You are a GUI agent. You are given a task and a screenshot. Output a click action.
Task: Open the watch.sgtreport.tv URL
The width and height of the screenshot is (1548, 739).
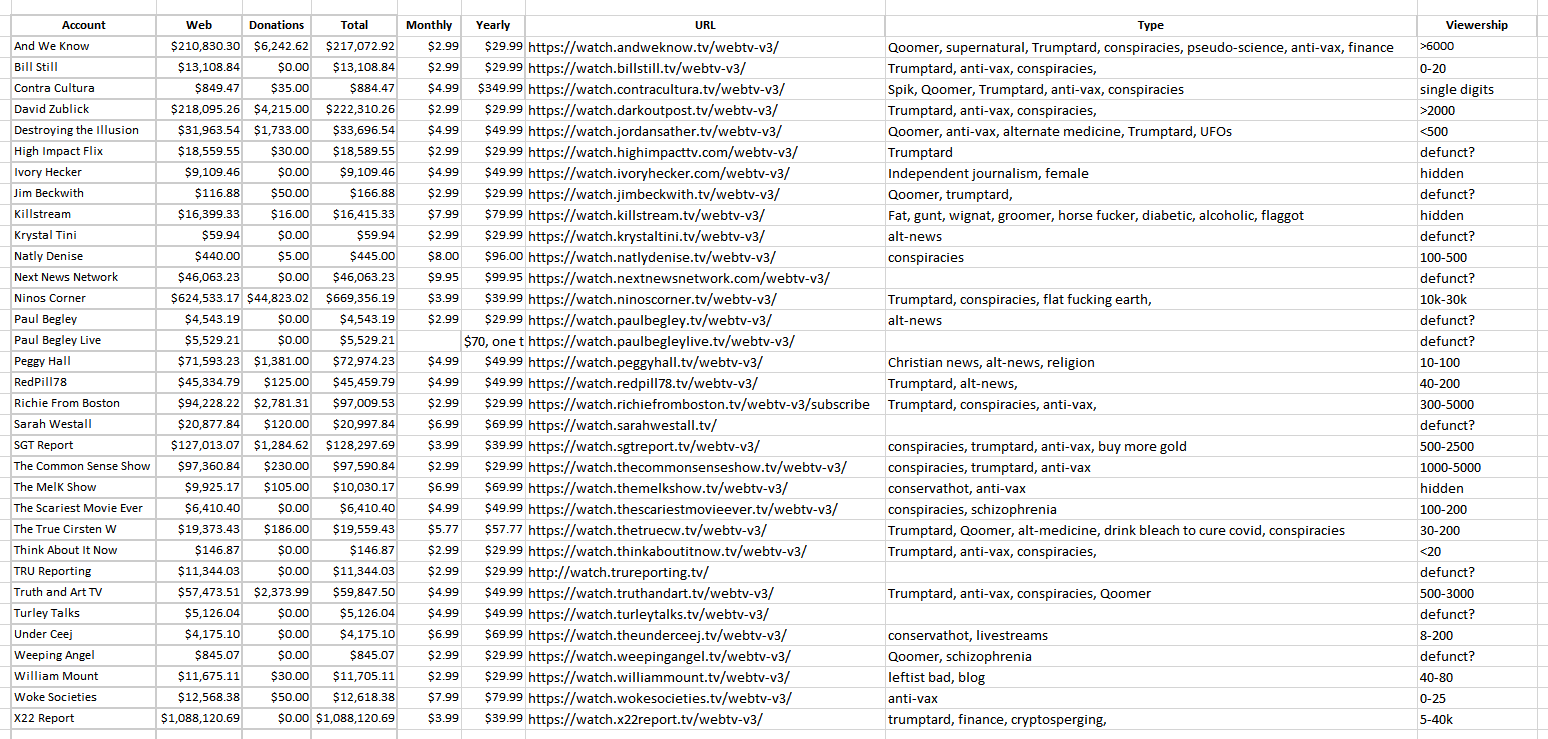pos(643,446)
